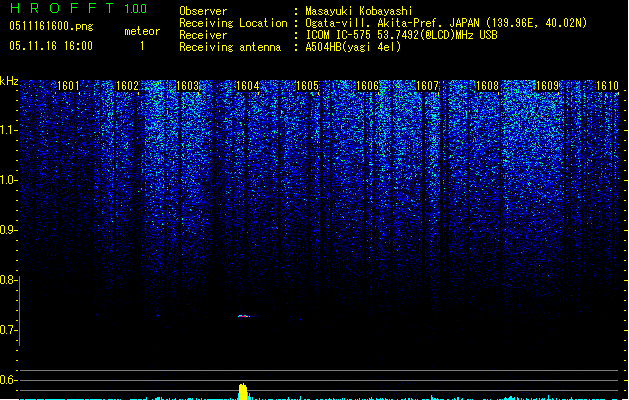Click the 1.1 kHz axis label
This screenshot has width=629, height=400.
click(x=8, y=130)
